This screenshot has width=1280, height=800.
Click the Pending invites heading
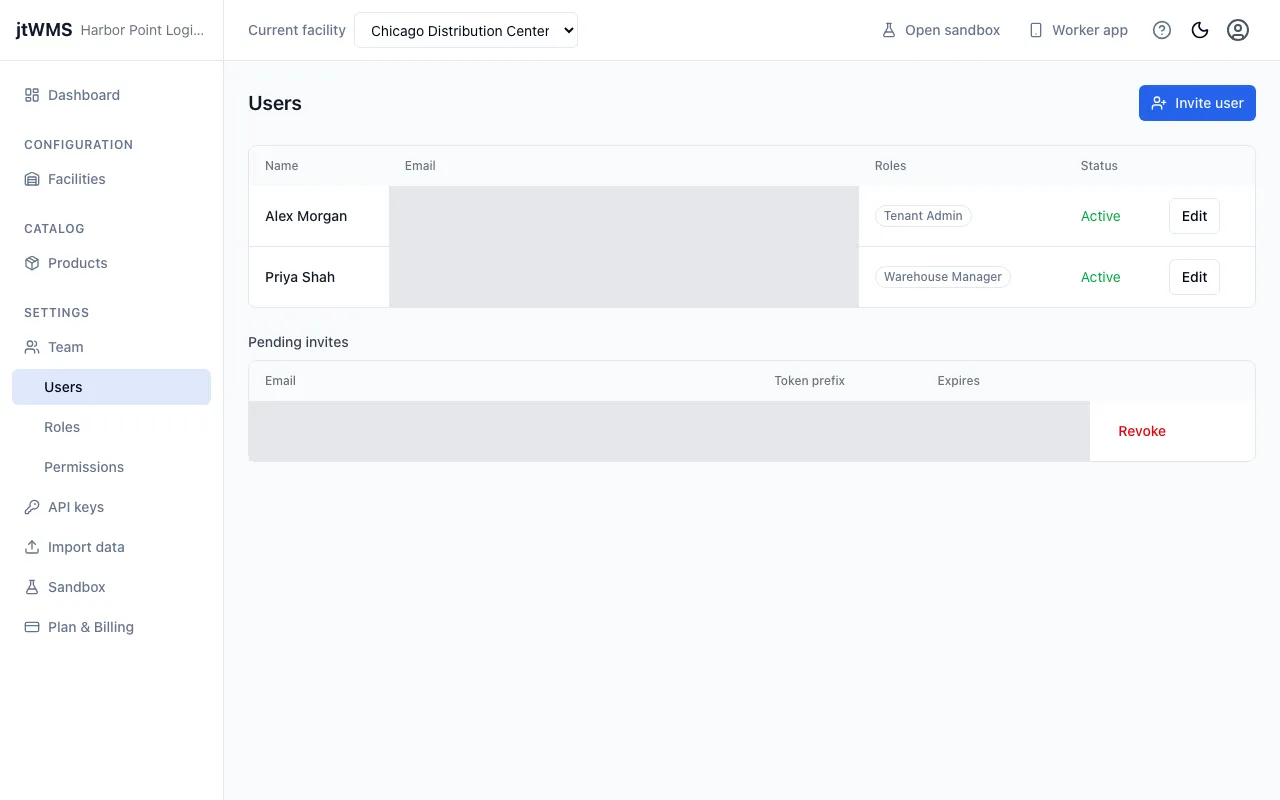(298, 342)
